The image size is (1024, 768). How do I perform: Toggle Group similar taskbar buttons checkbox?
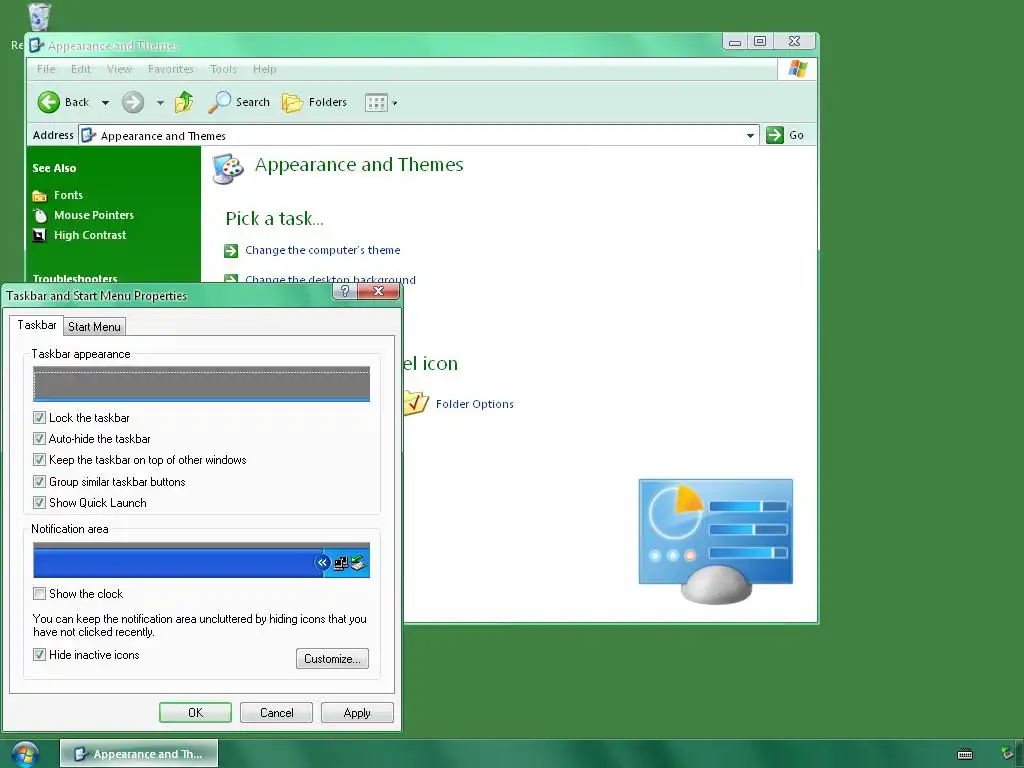39,482
